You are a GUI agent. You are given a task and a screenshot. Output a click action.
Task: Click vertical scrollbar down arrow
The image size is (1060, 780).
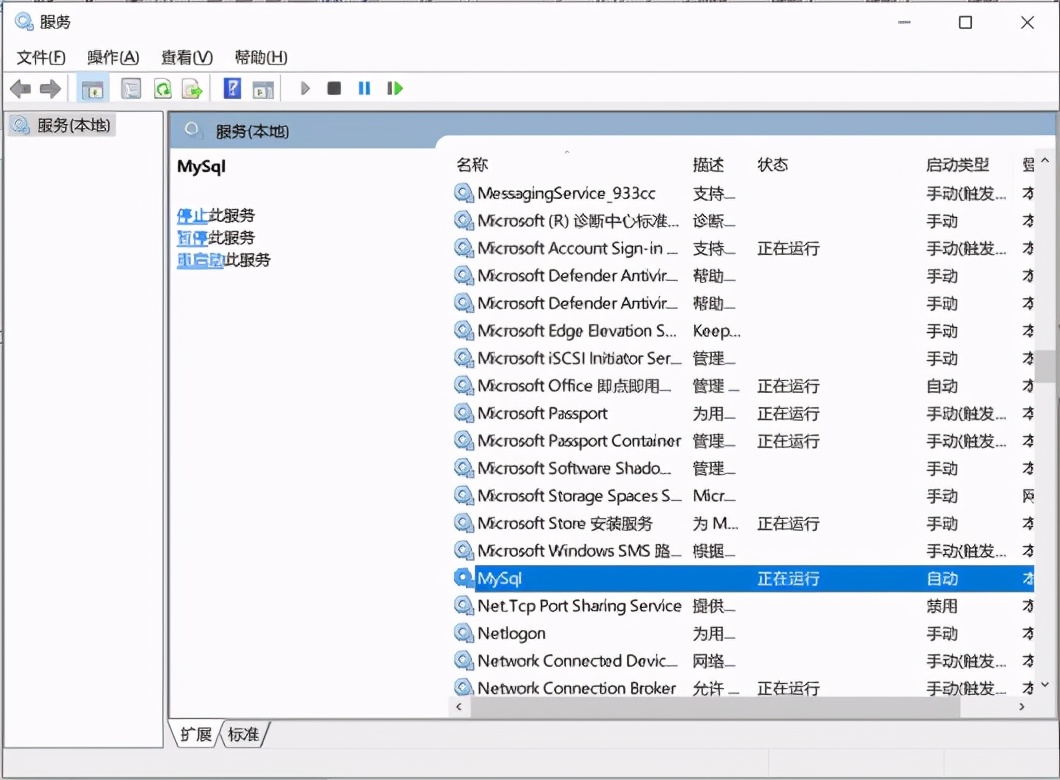coord(1046,685)
